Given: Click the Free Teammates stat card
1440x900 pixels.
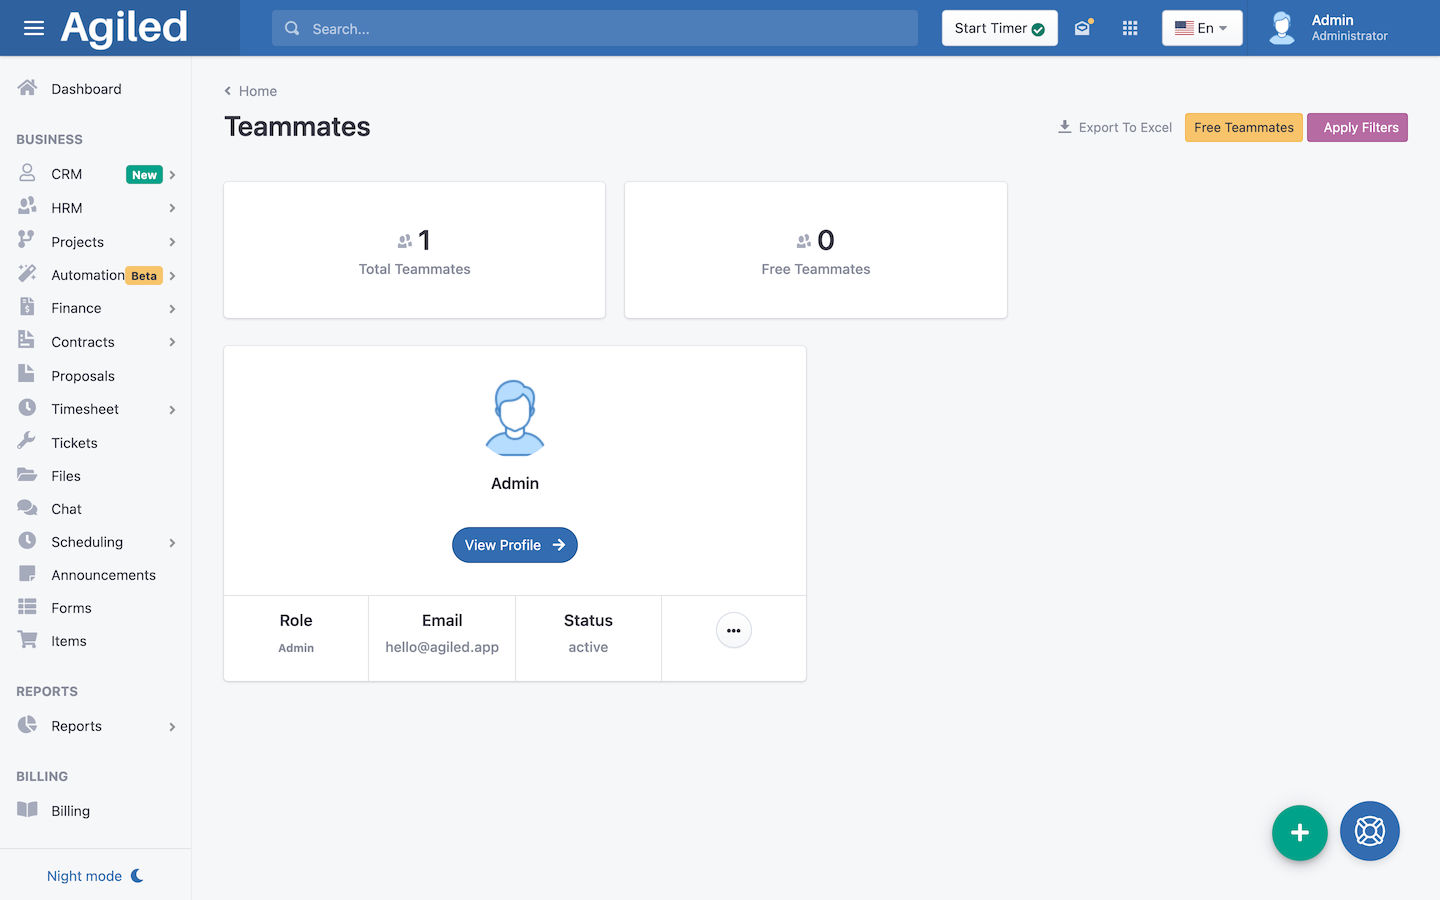Looking at the screenshot, I should [816, 250].
